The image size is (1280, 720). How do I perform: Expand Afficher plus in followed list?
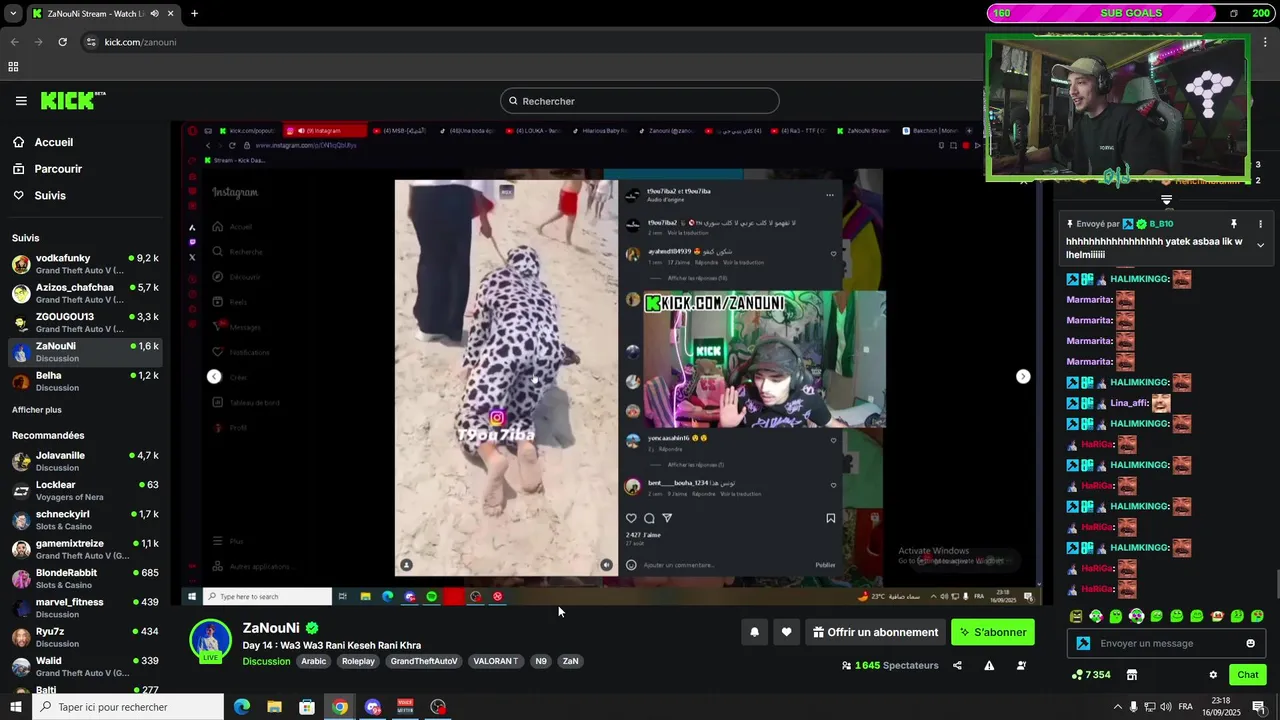[37, 410]
